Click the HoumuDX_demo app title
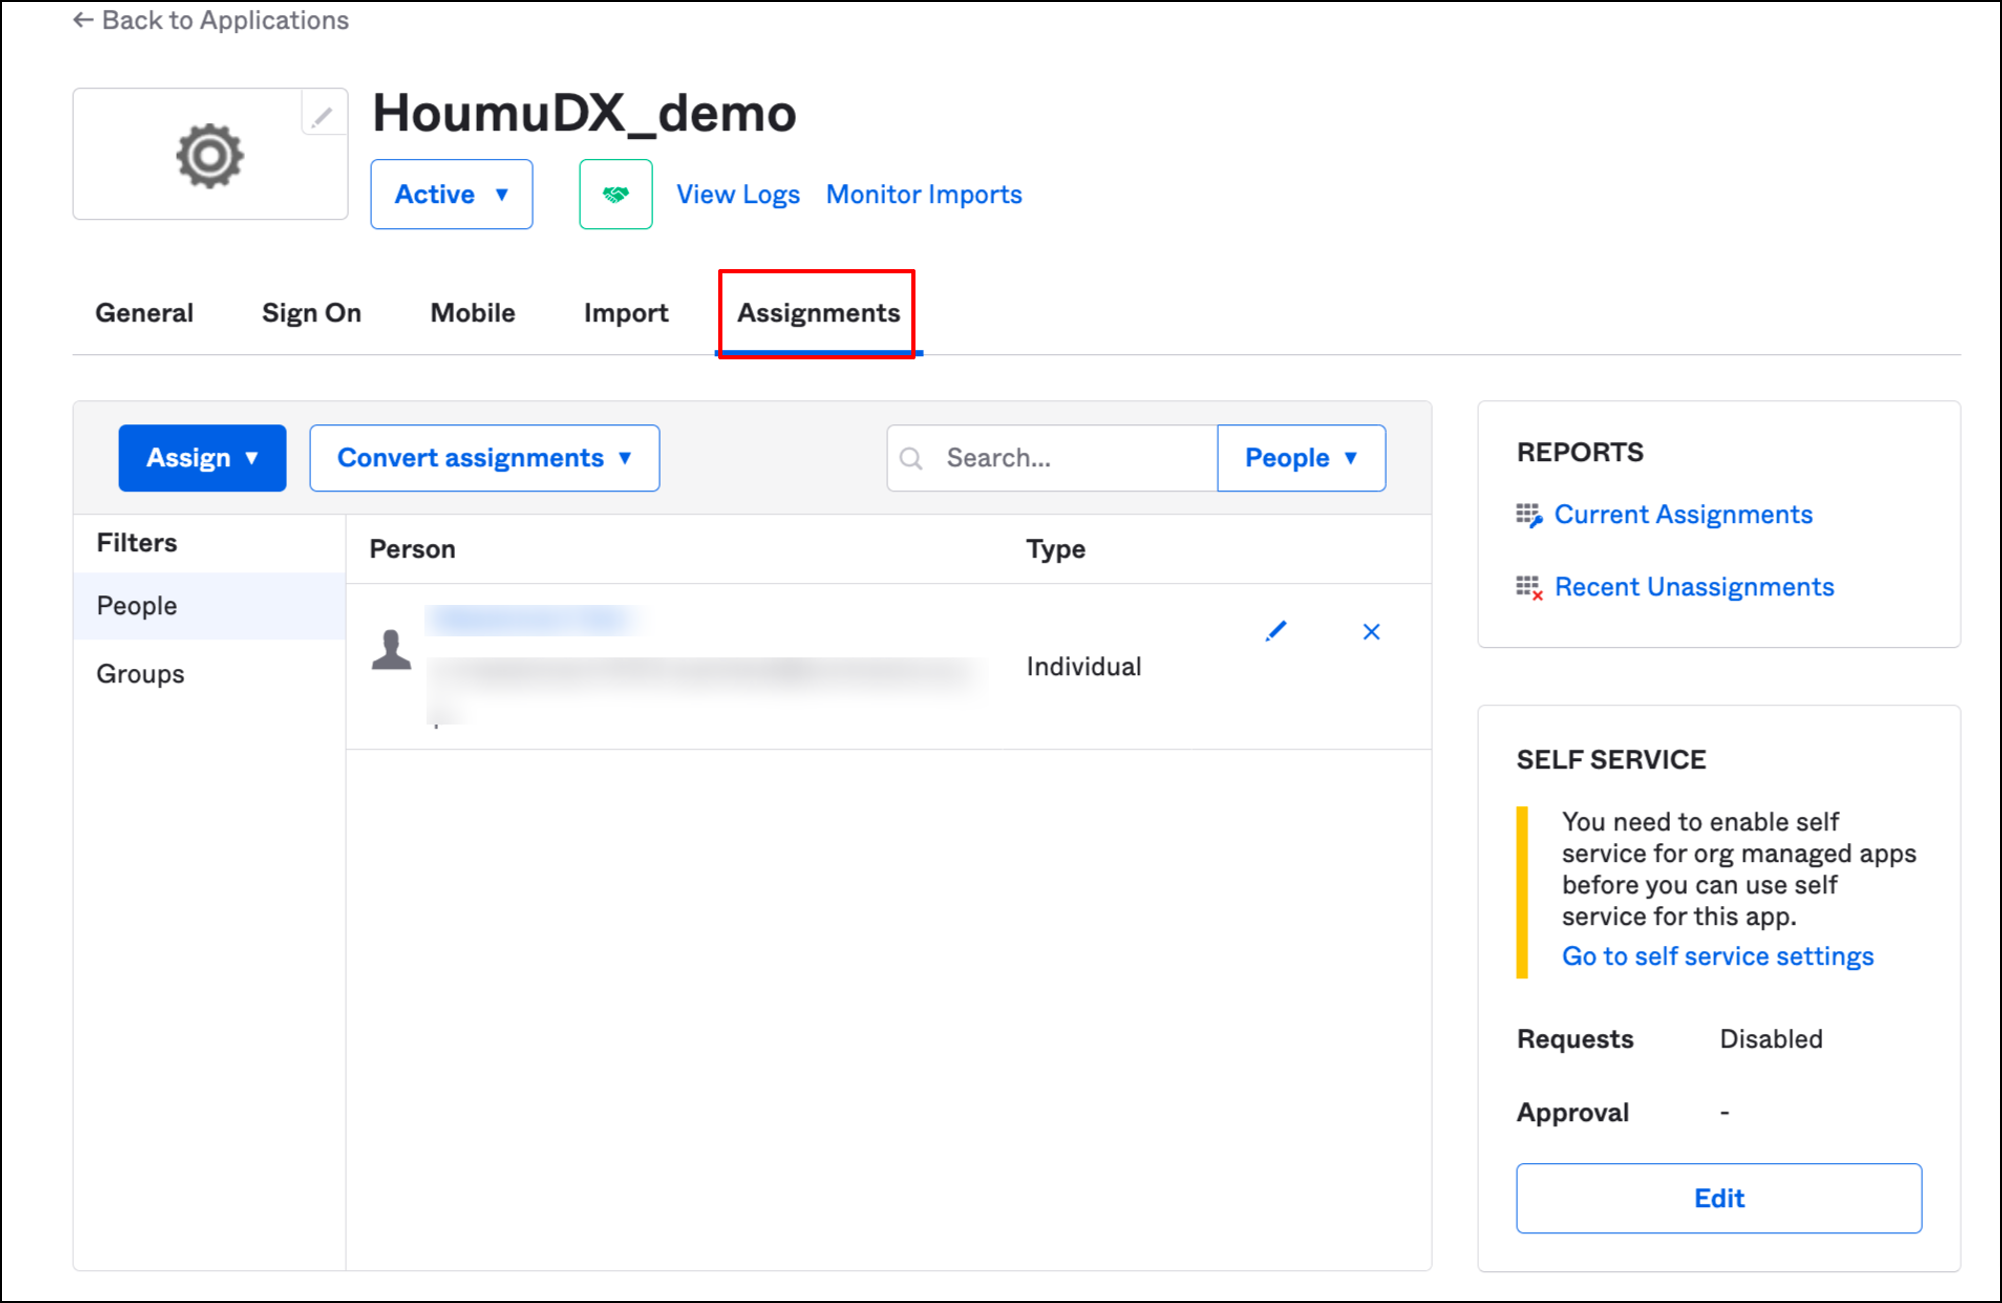This screenshot has width=2002, height=1303. tap(584, 113)
